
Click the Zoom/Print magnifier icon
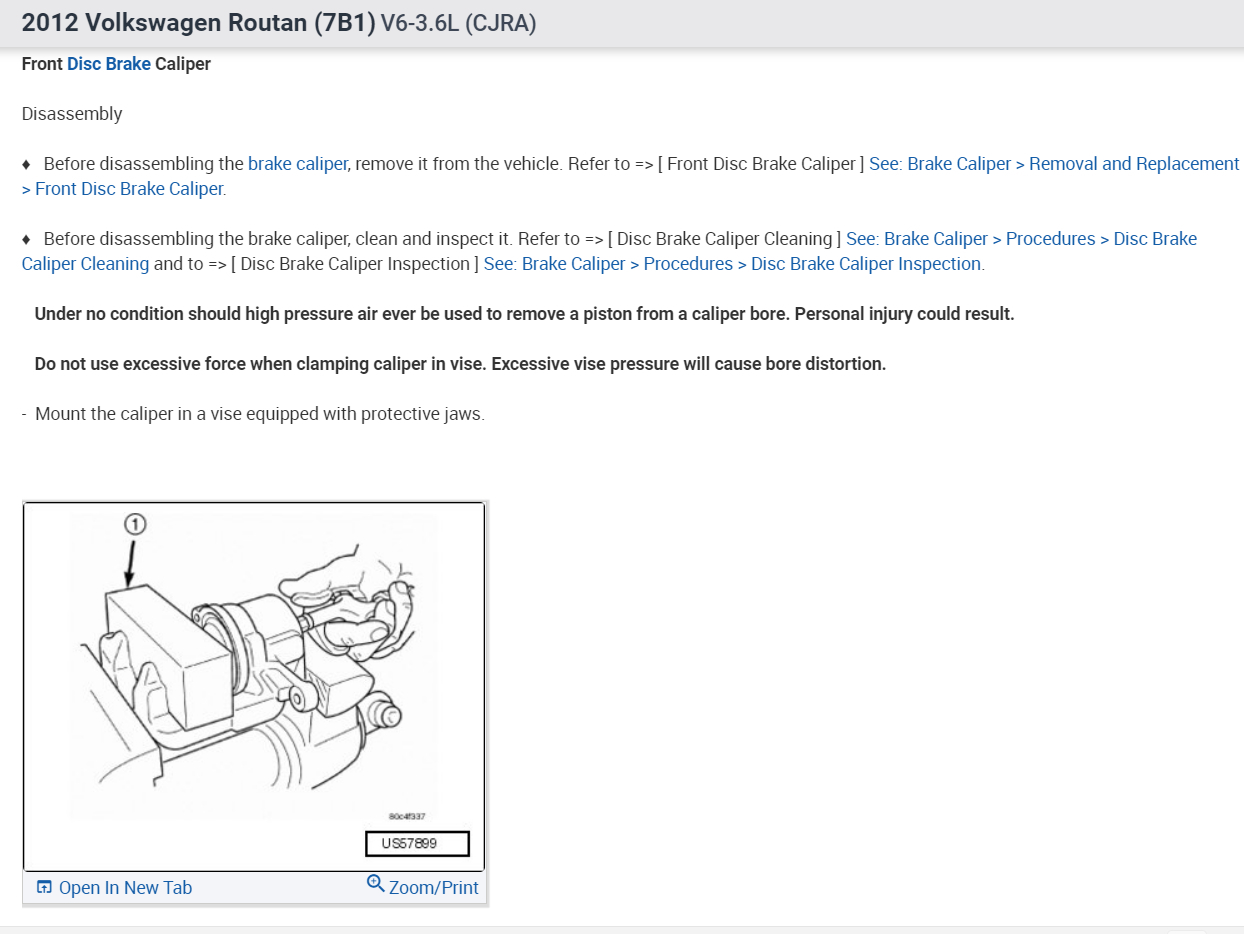[x=376, y=884]
